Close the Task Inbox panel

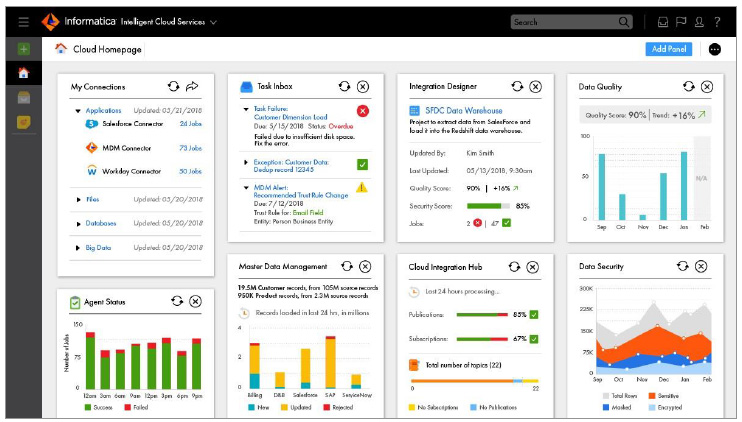(362, 87)
